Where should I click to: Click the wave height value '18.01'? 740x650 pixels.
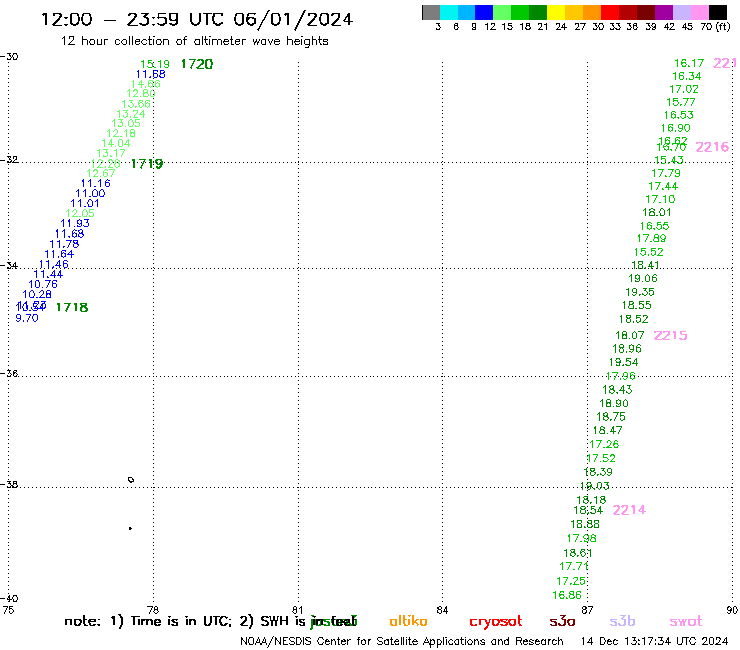657,212
